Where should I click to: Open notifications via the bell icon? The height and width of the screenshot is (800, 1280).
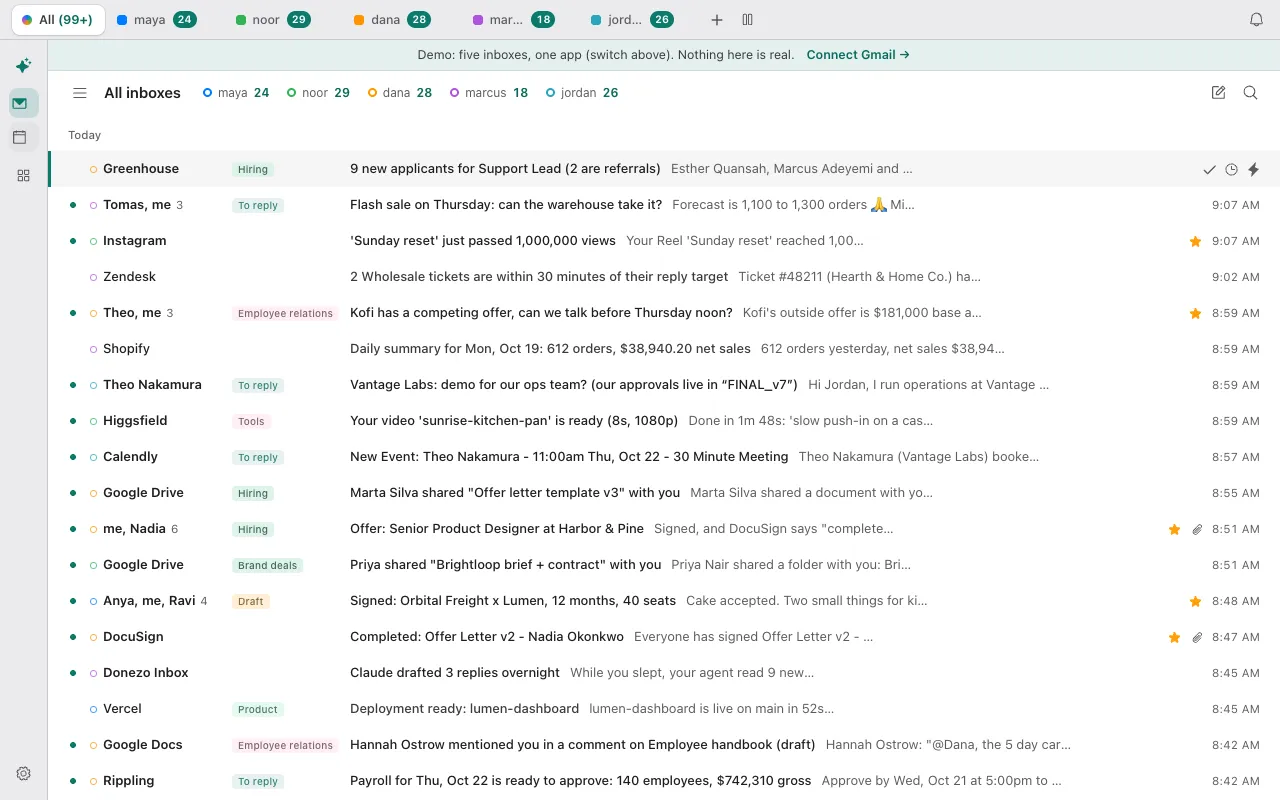pyautogui.click(x=1257, y=20)
